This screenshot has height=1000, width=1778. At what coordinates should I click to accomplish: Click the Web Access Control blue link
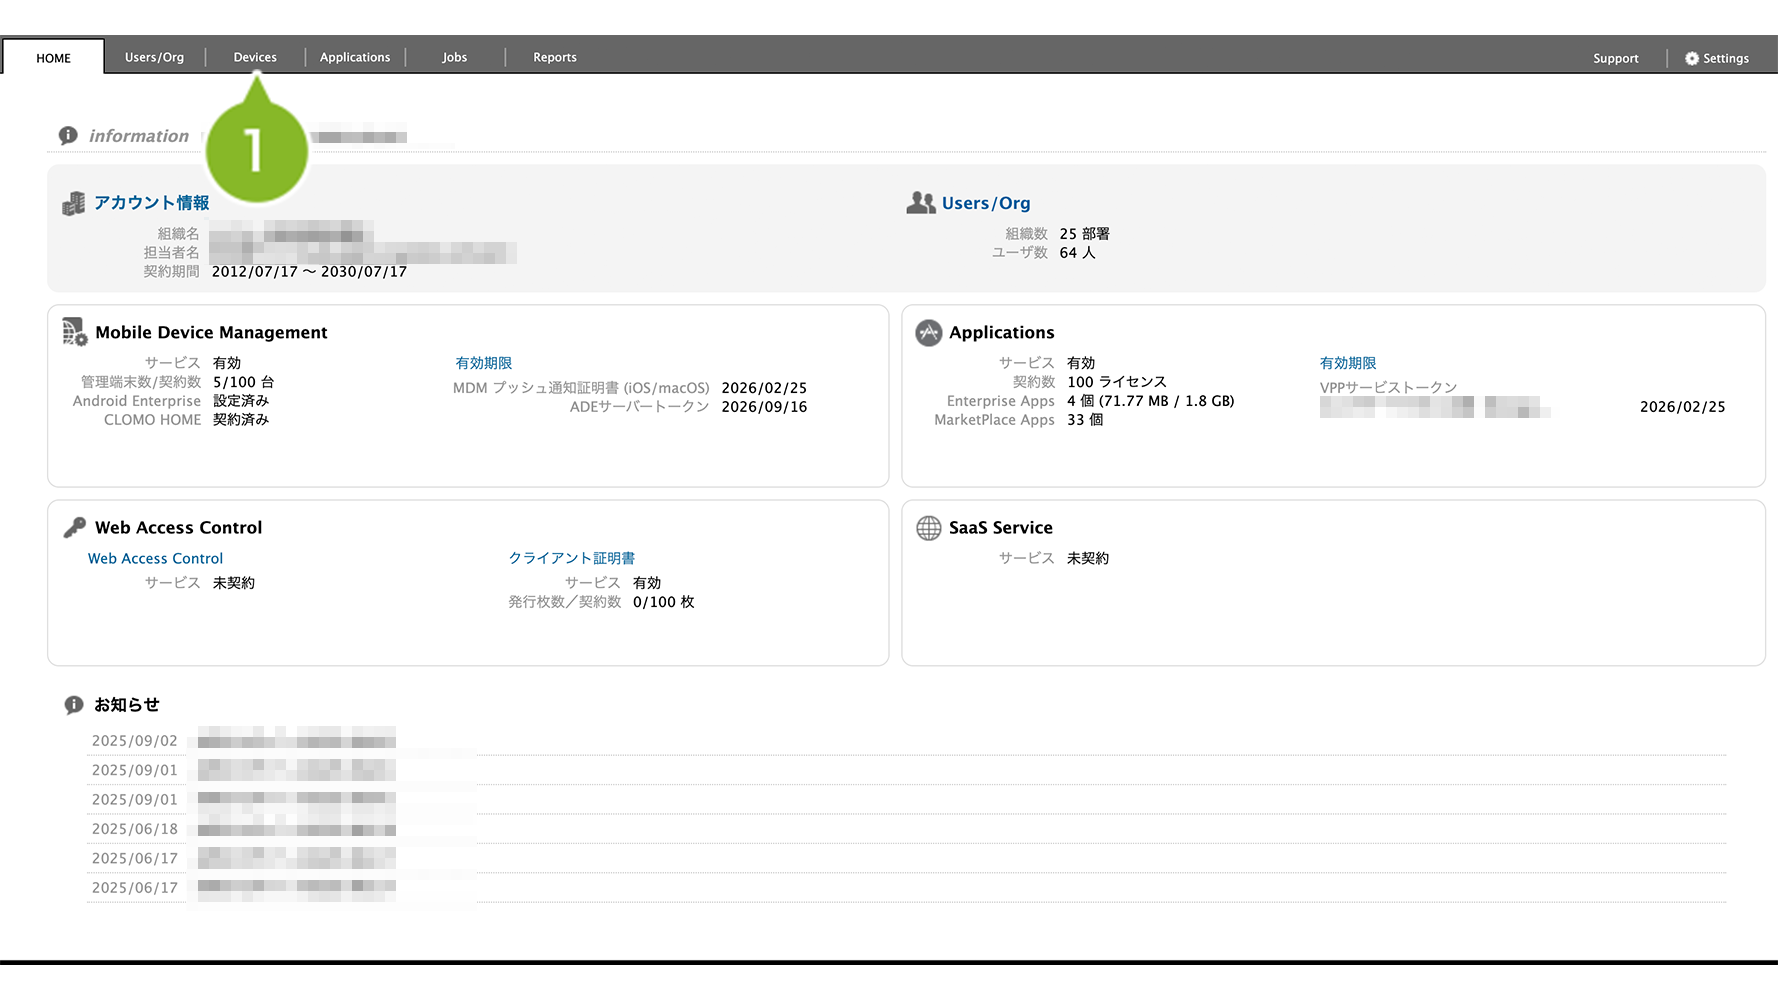[x=155, y=559]
